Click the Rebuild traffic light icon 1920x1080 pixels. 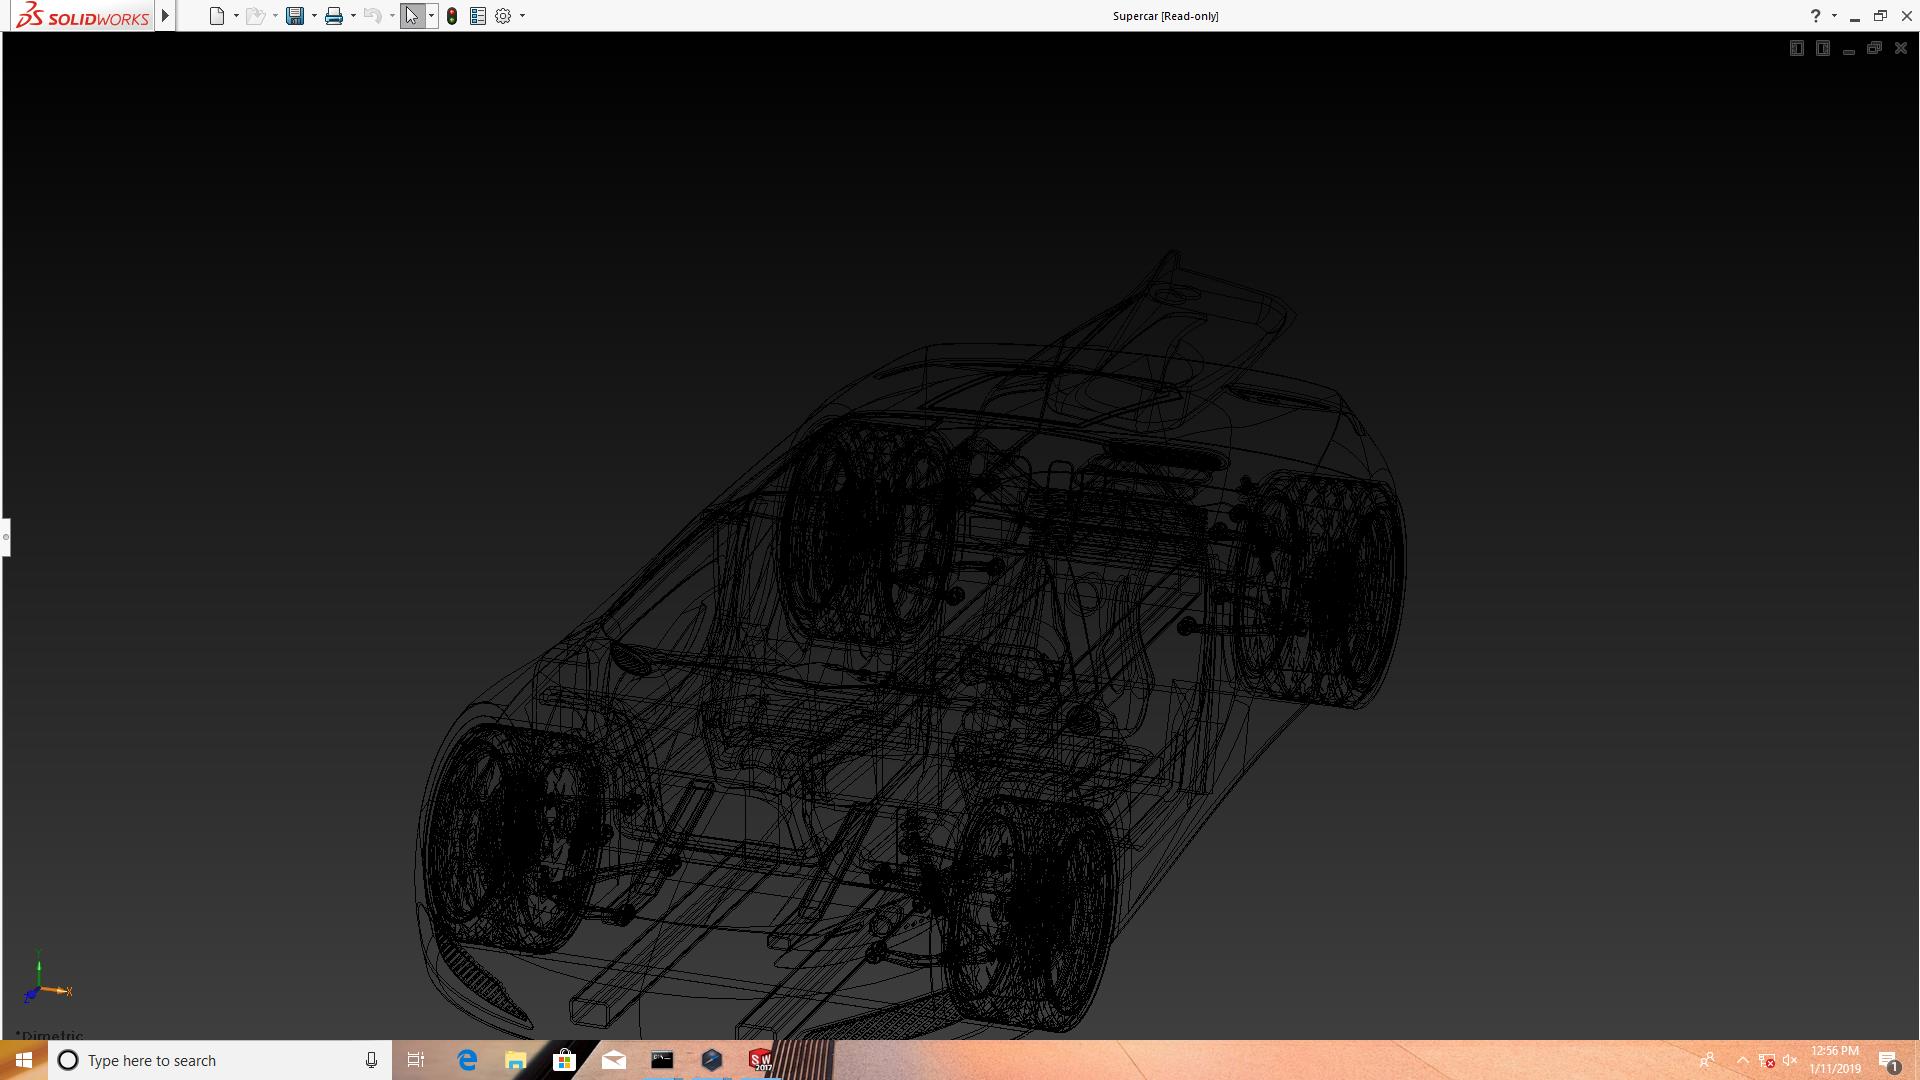click(452, 16)
